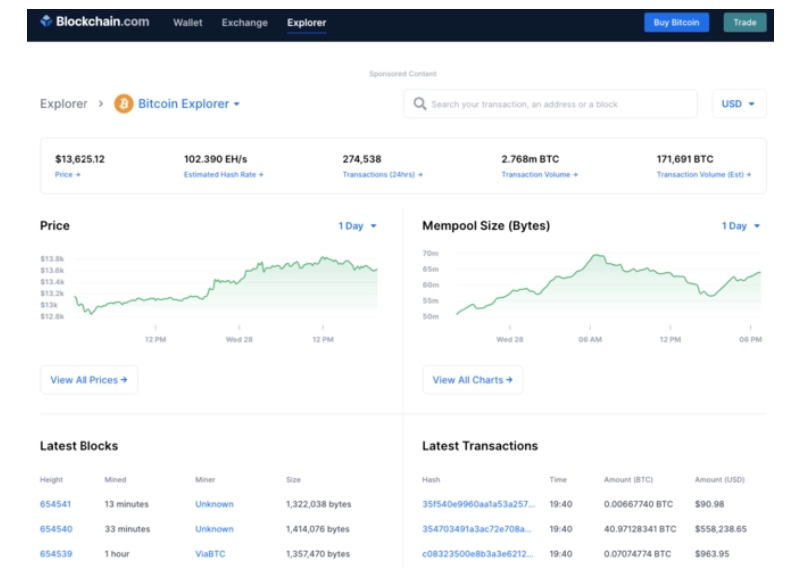Click the $13,625.12 price value
The image size is (809, 582).
80,159
